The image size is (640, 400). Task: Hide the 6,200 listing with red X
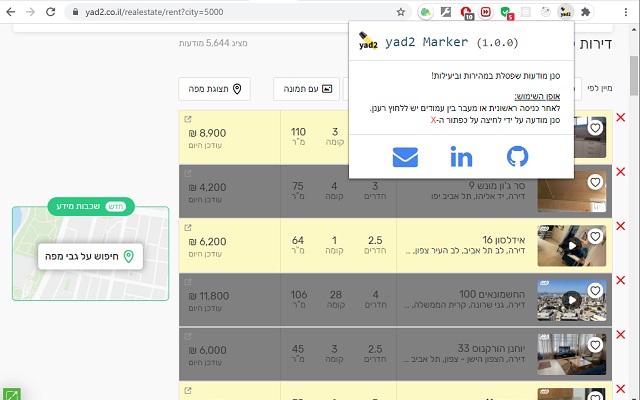click(x=621, y=226)
